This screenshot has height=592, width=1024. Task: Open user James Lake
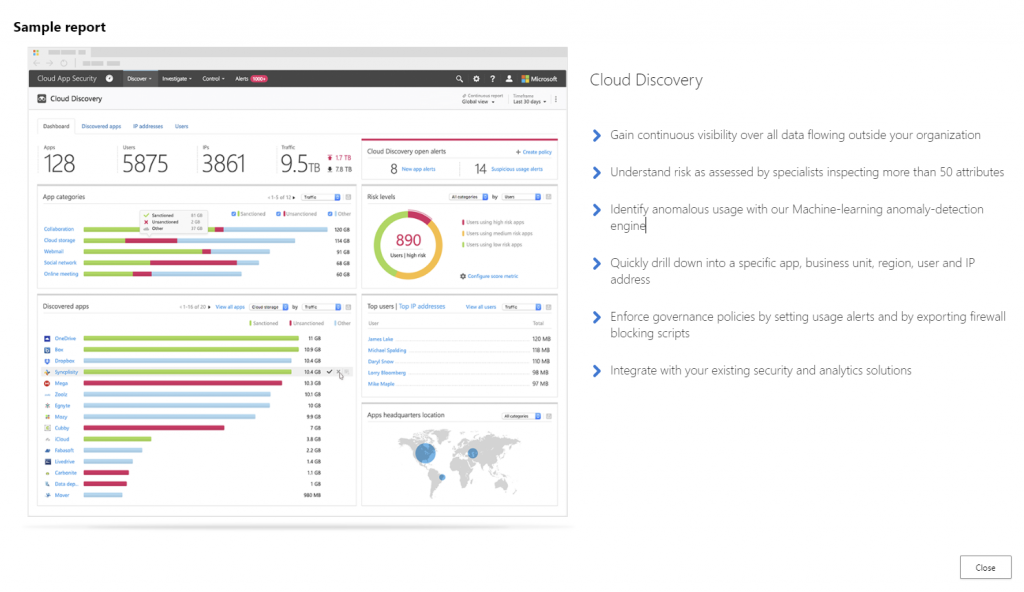point(380,339)
